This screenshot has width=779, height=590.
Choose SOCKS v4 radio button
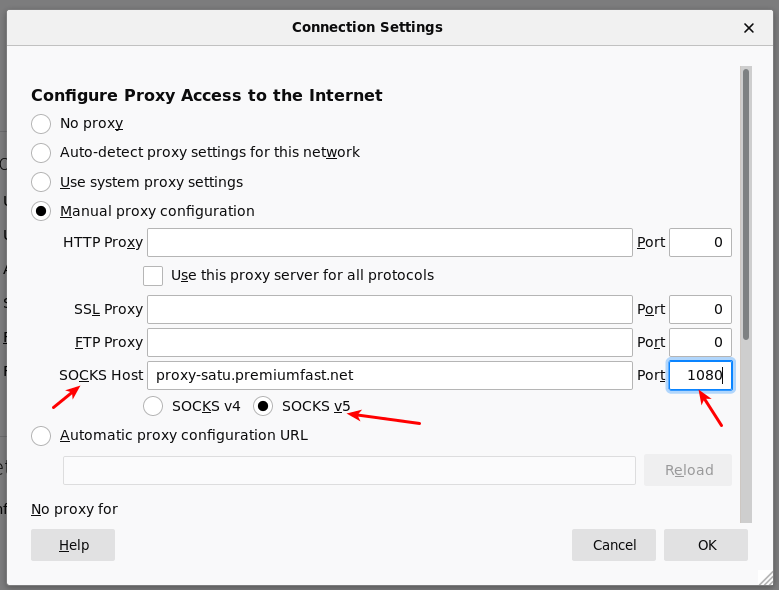153,406
